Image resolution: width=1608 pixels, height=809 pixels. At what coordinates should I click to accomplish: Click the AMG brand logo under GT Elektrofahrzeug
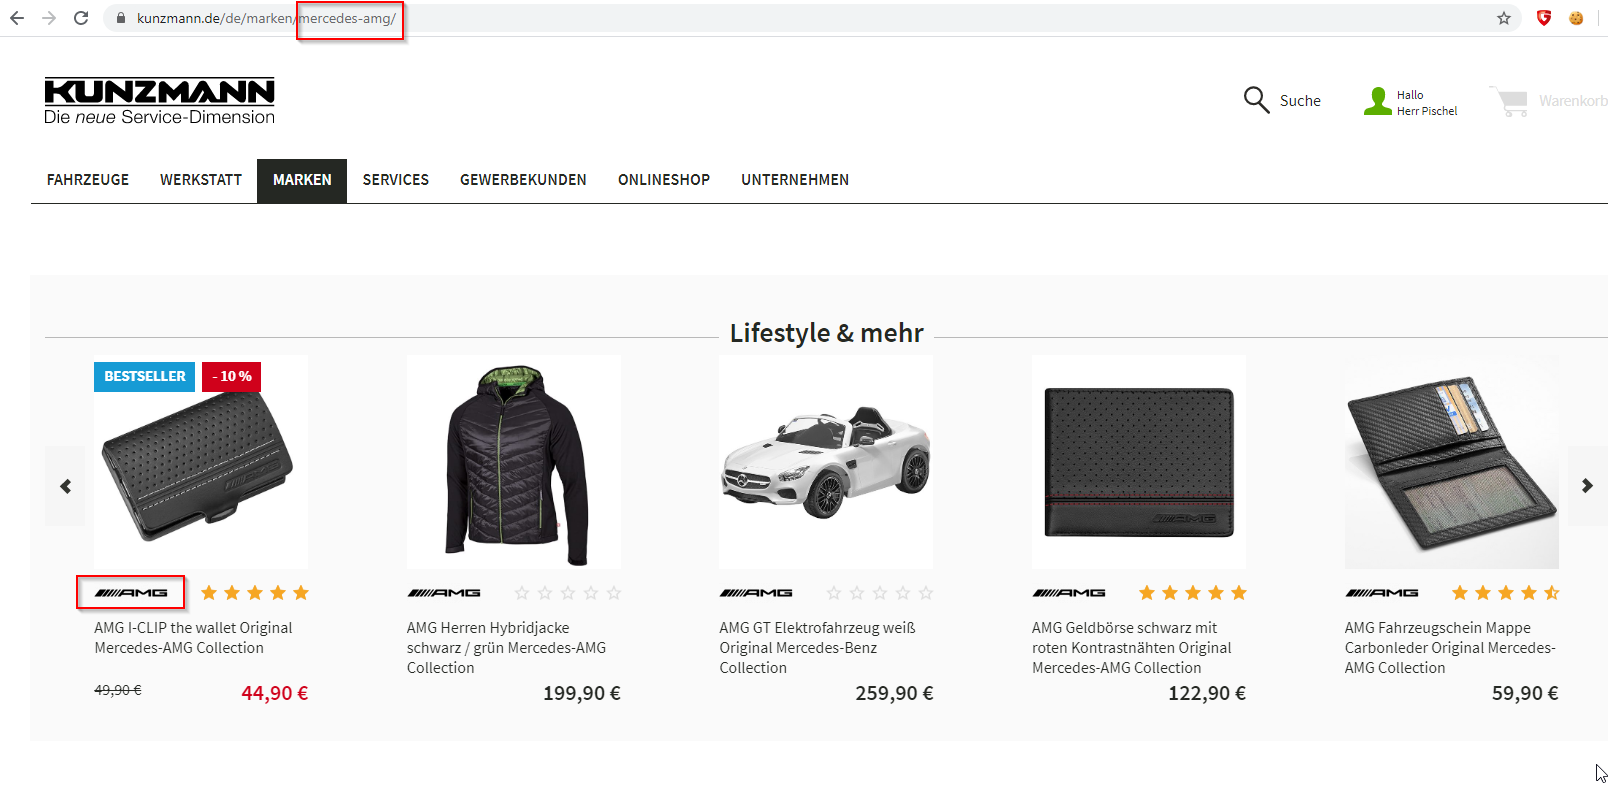click(x=756, y=593)
